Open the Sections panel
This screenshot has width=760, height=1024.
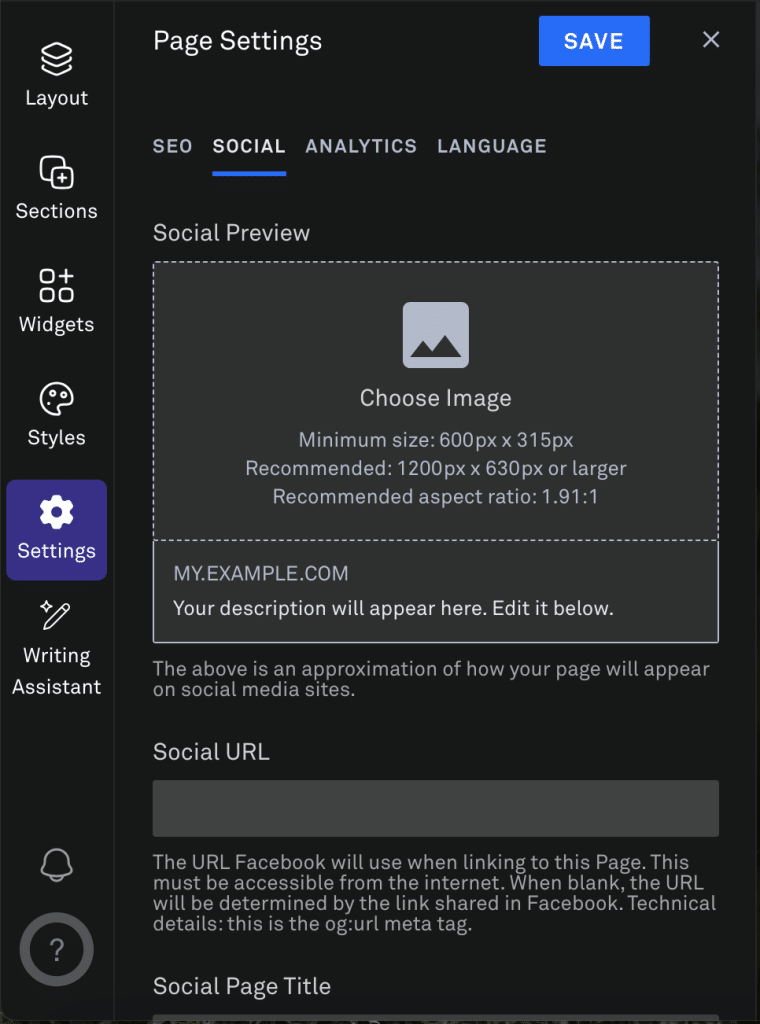pos(56,185)
